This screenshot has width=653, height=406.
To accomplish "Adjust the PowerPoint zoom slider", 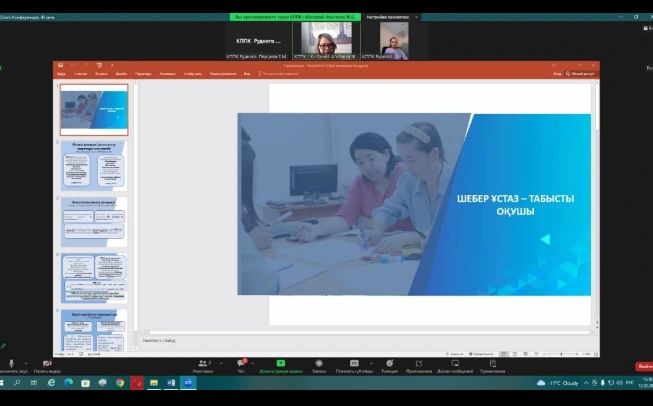I will (562, 354).
